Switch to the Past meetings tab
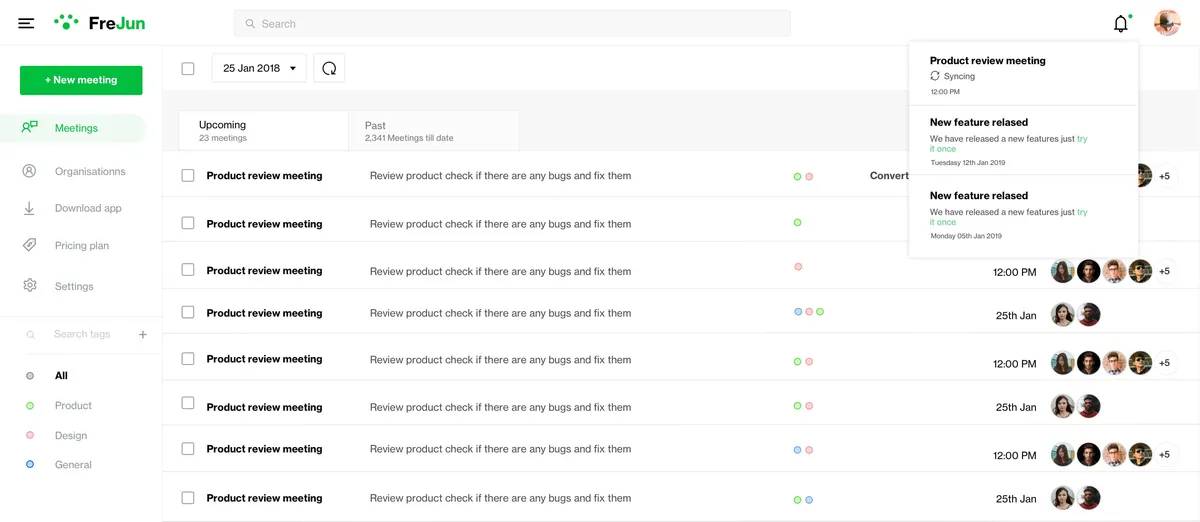The image size is (1200, 522). tap(432, 131)
